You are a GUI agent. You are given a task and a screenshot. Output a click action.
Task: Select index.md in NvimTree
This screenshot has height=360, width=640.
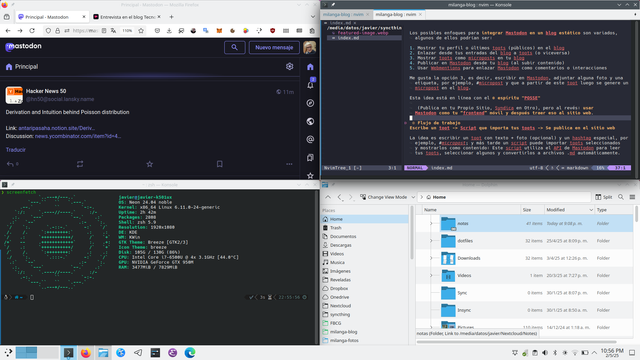(348, 38)
